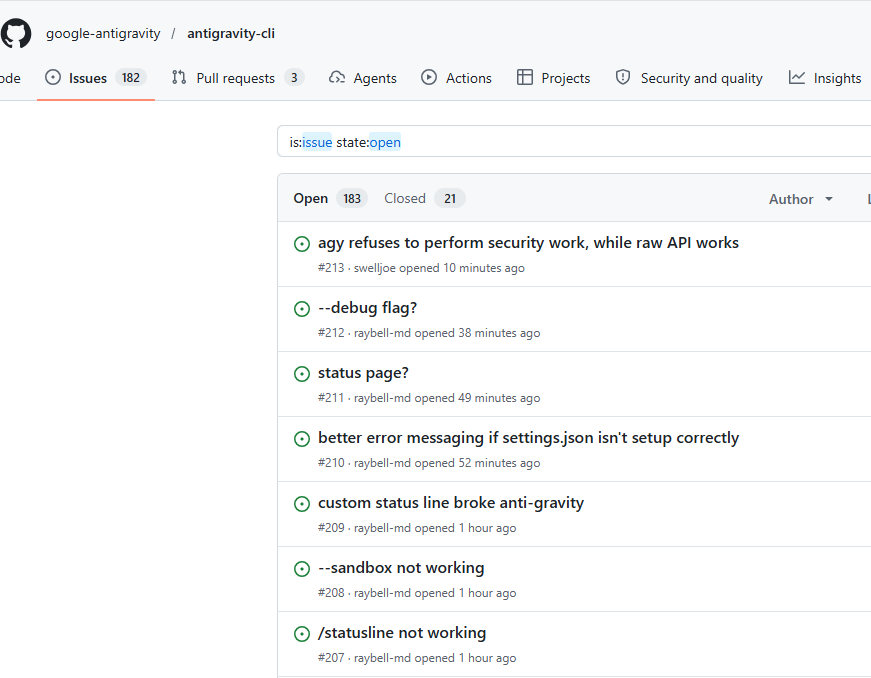Click the Issues count badge 182
Image resolution: width=871 pixels, height=678 pixels.
click(x=131, y=78)
